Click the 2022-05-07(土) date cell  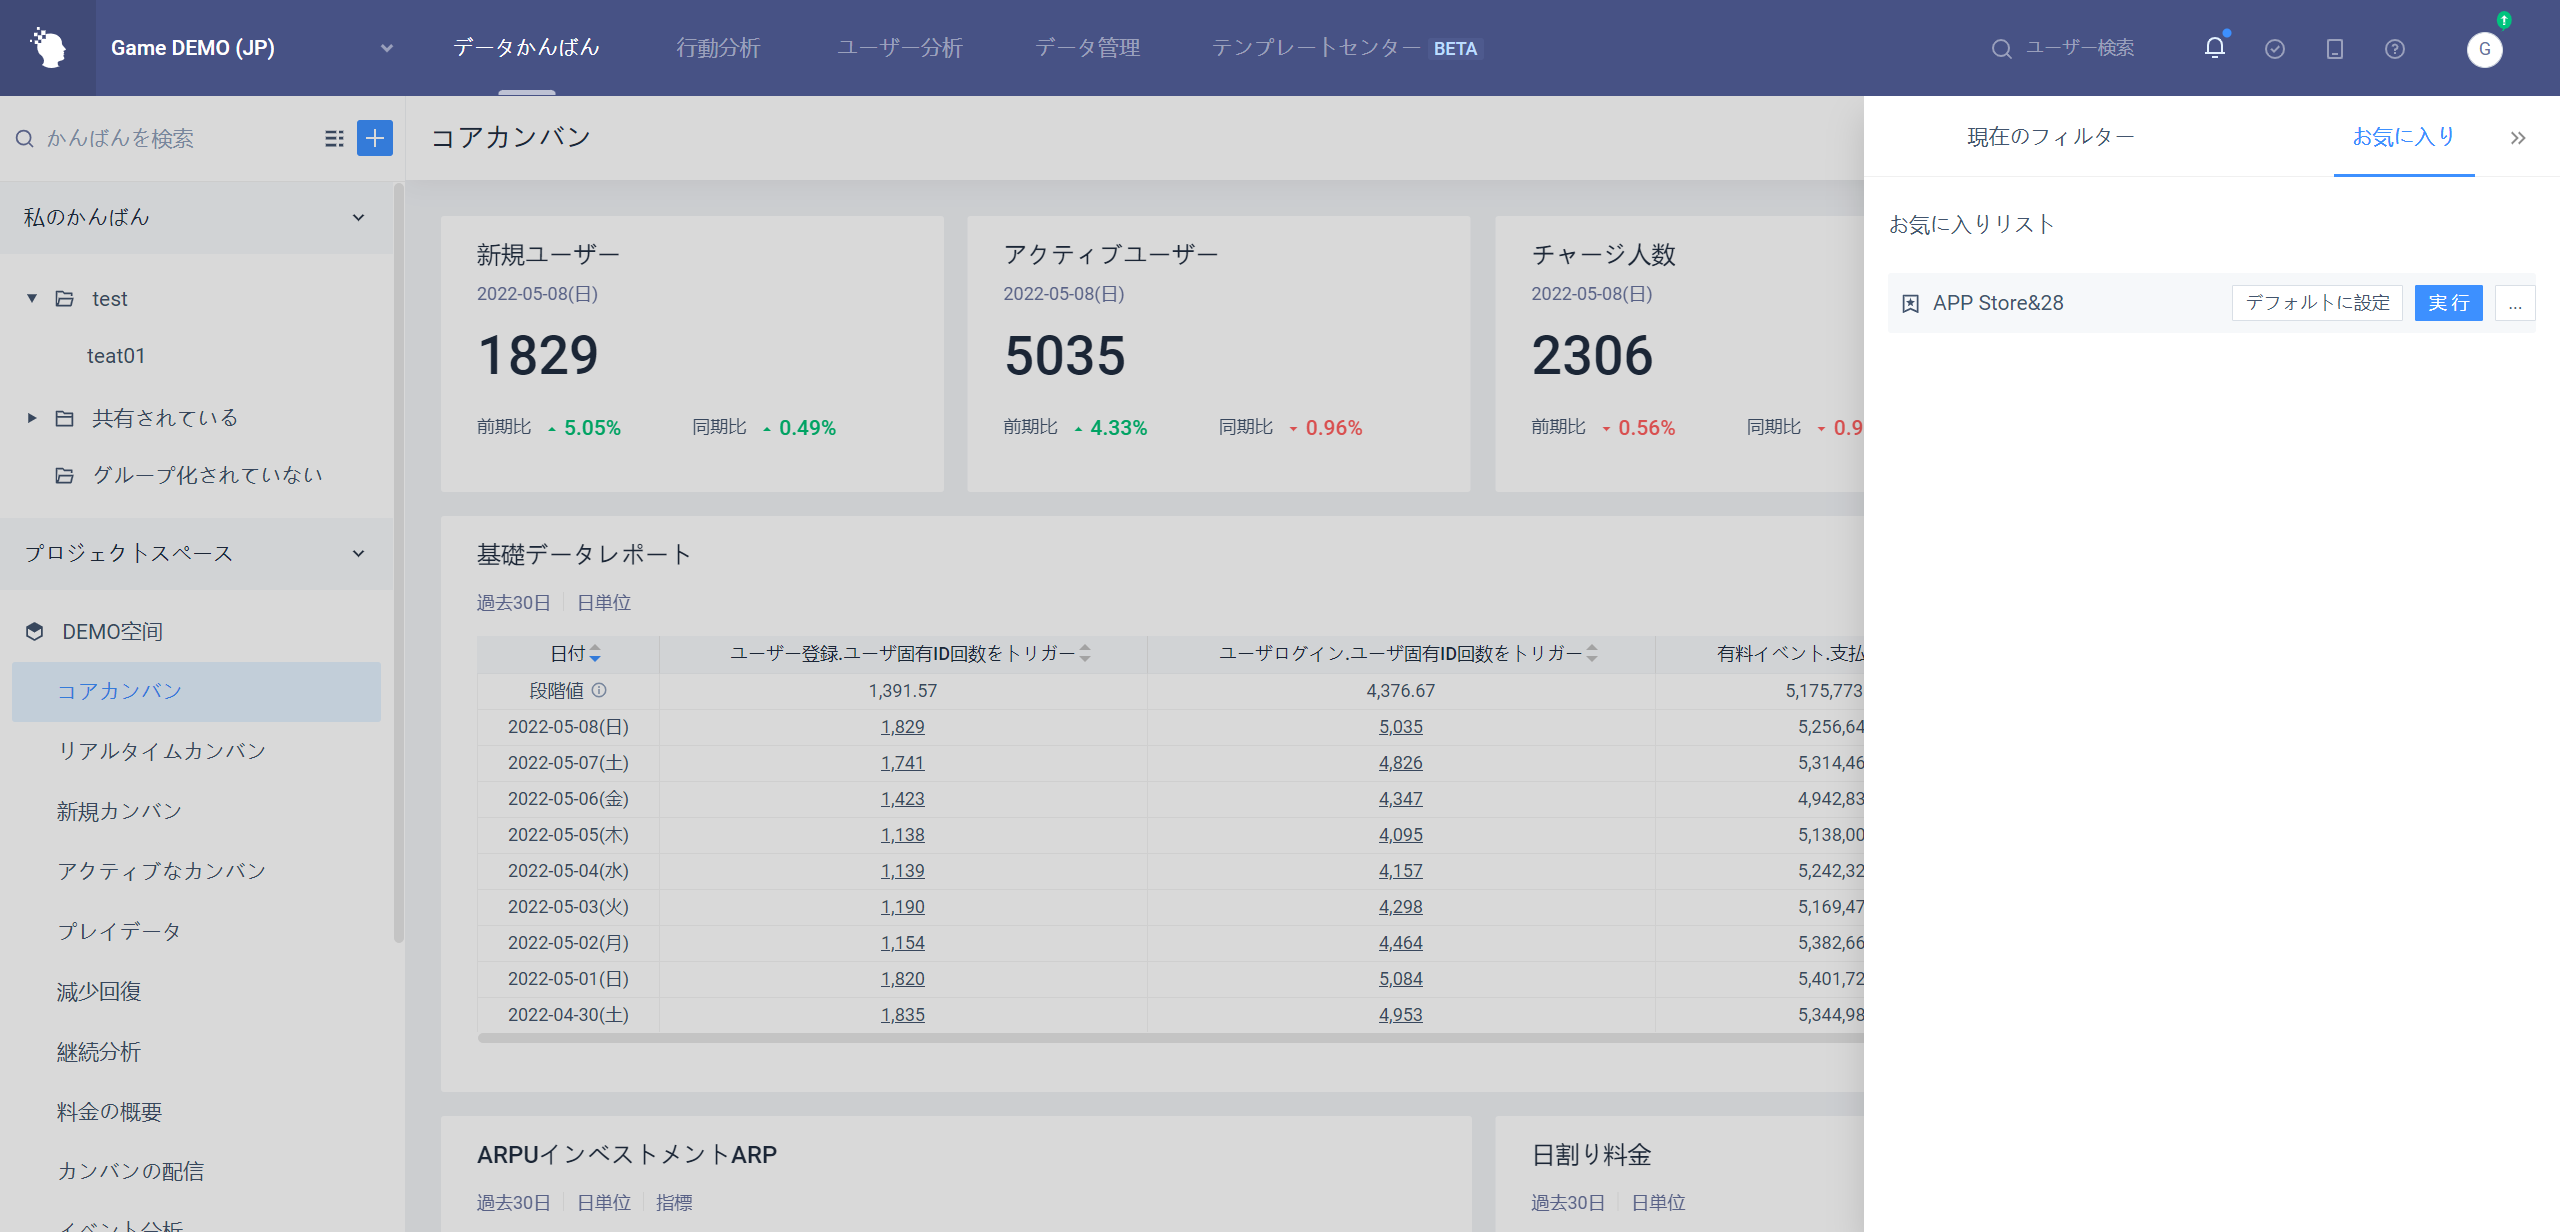click(568, 763)
